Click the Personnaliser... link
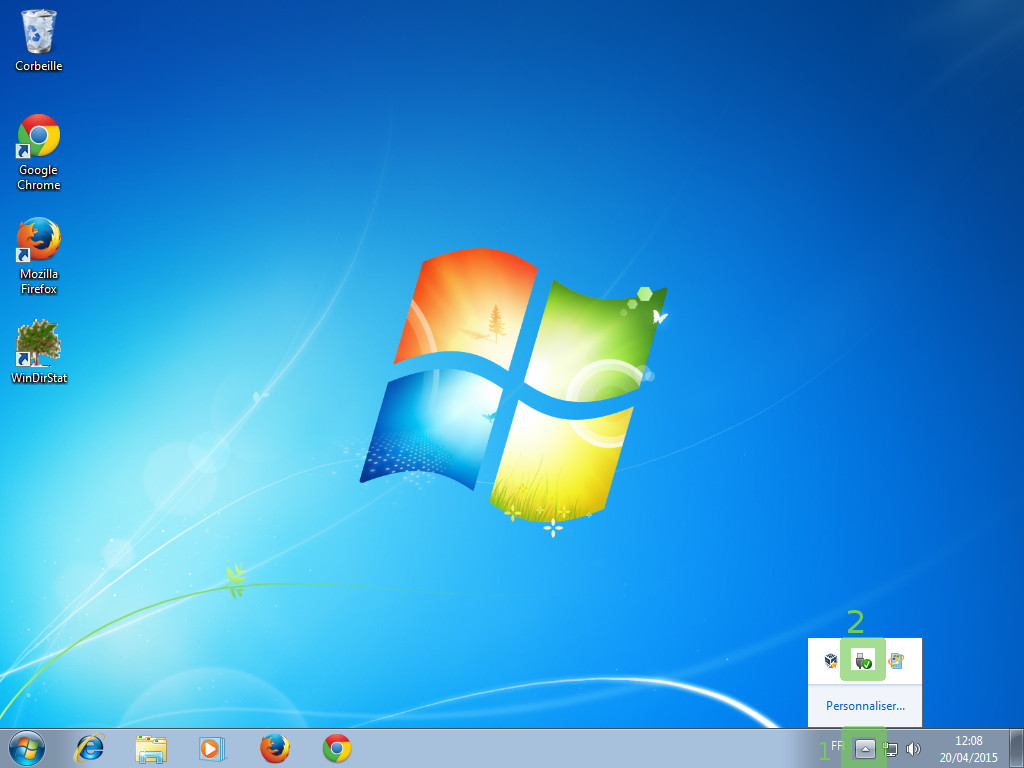The image size is (1024, 768). [x=865, y=706]
